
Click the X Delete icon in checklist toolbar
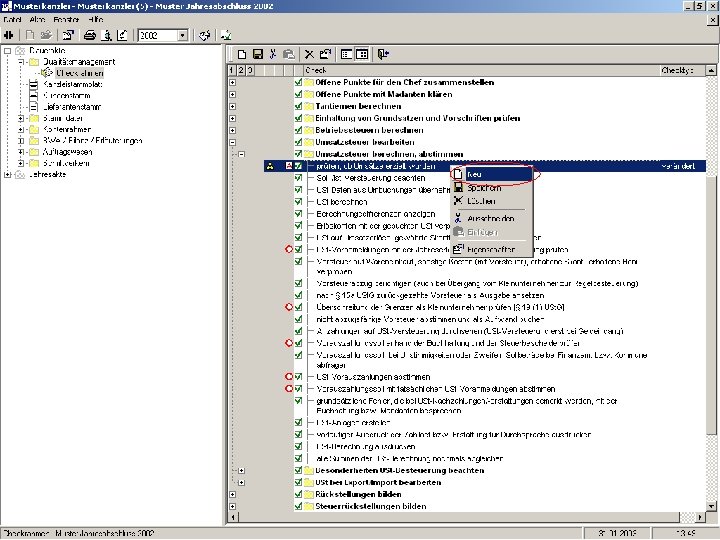coord(309,55)
